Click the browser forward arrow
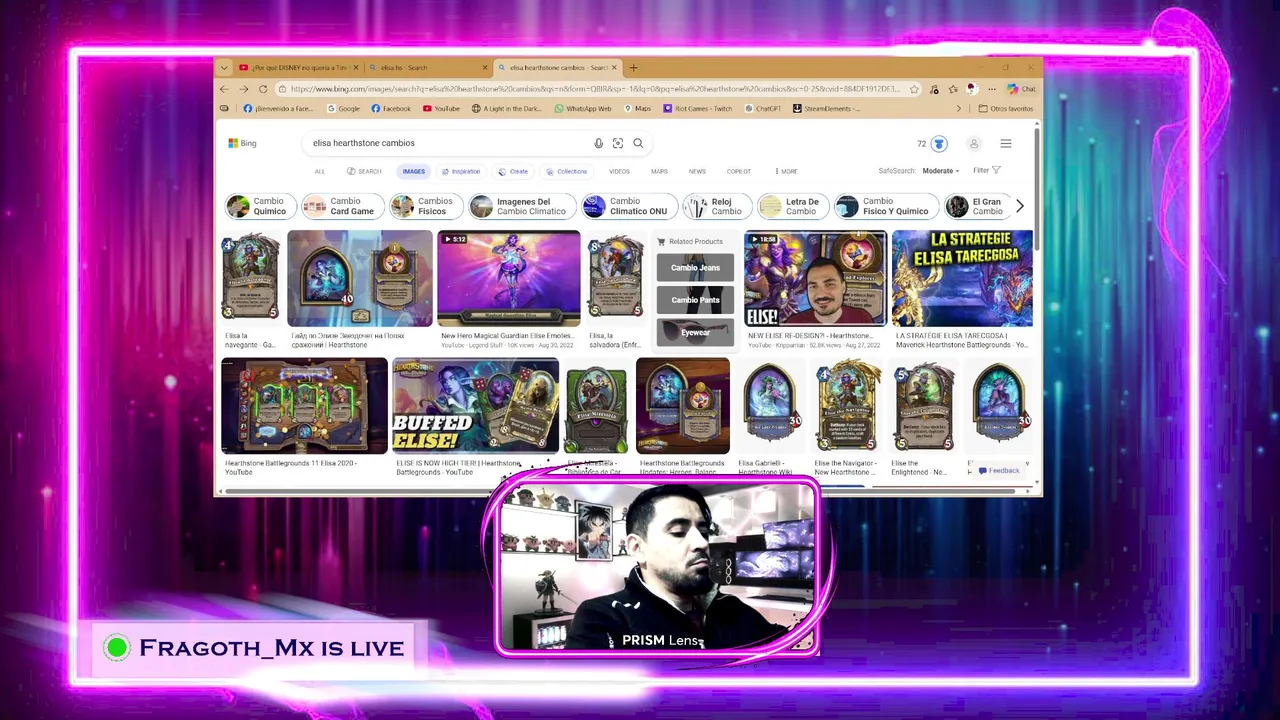The image size is (1280, 720). coord(243,89)
